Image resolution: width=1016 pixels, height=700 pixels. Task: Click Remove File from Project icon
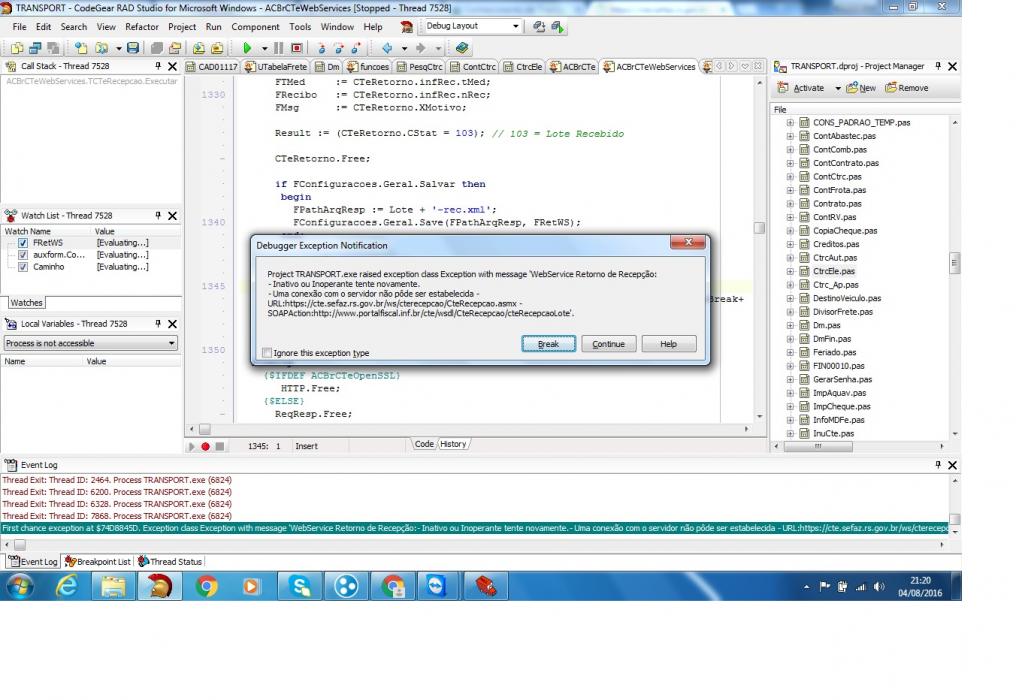217,48
